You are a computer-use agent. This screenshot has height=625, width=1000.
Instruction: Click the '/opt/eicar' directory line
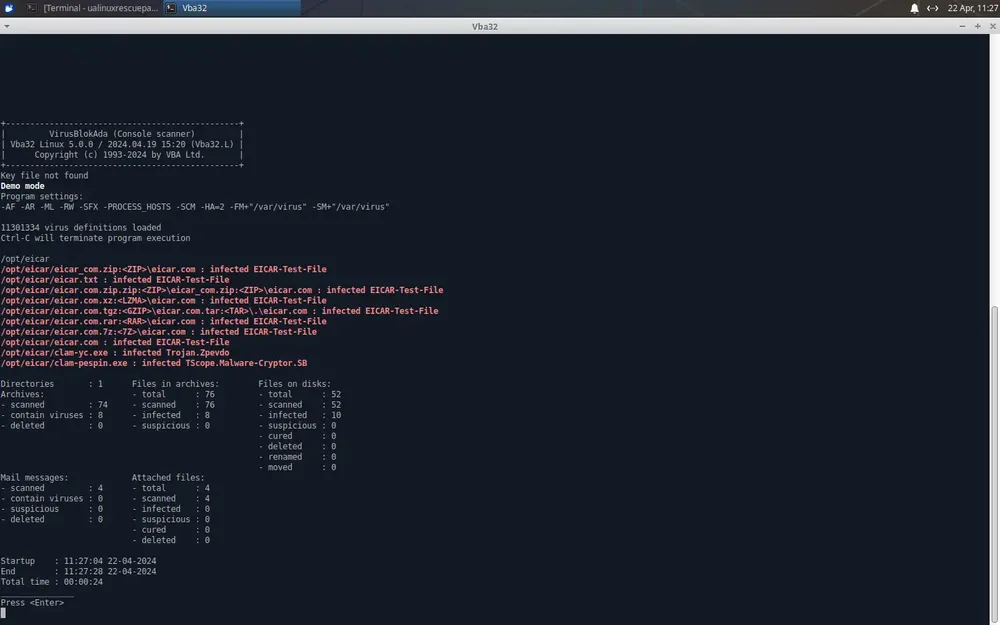(25, 259)
